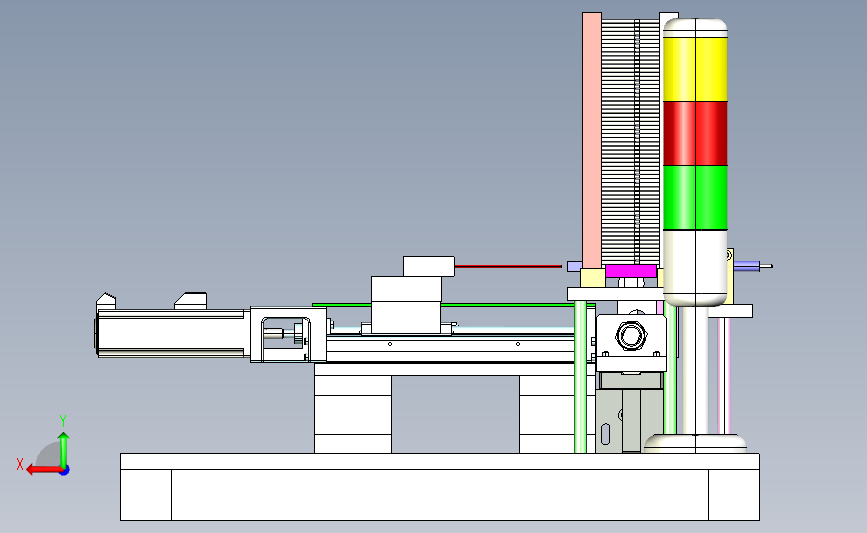Select the white lower body of signal tower
Viewport: 867px width, 533px height.
coord(695,267)
